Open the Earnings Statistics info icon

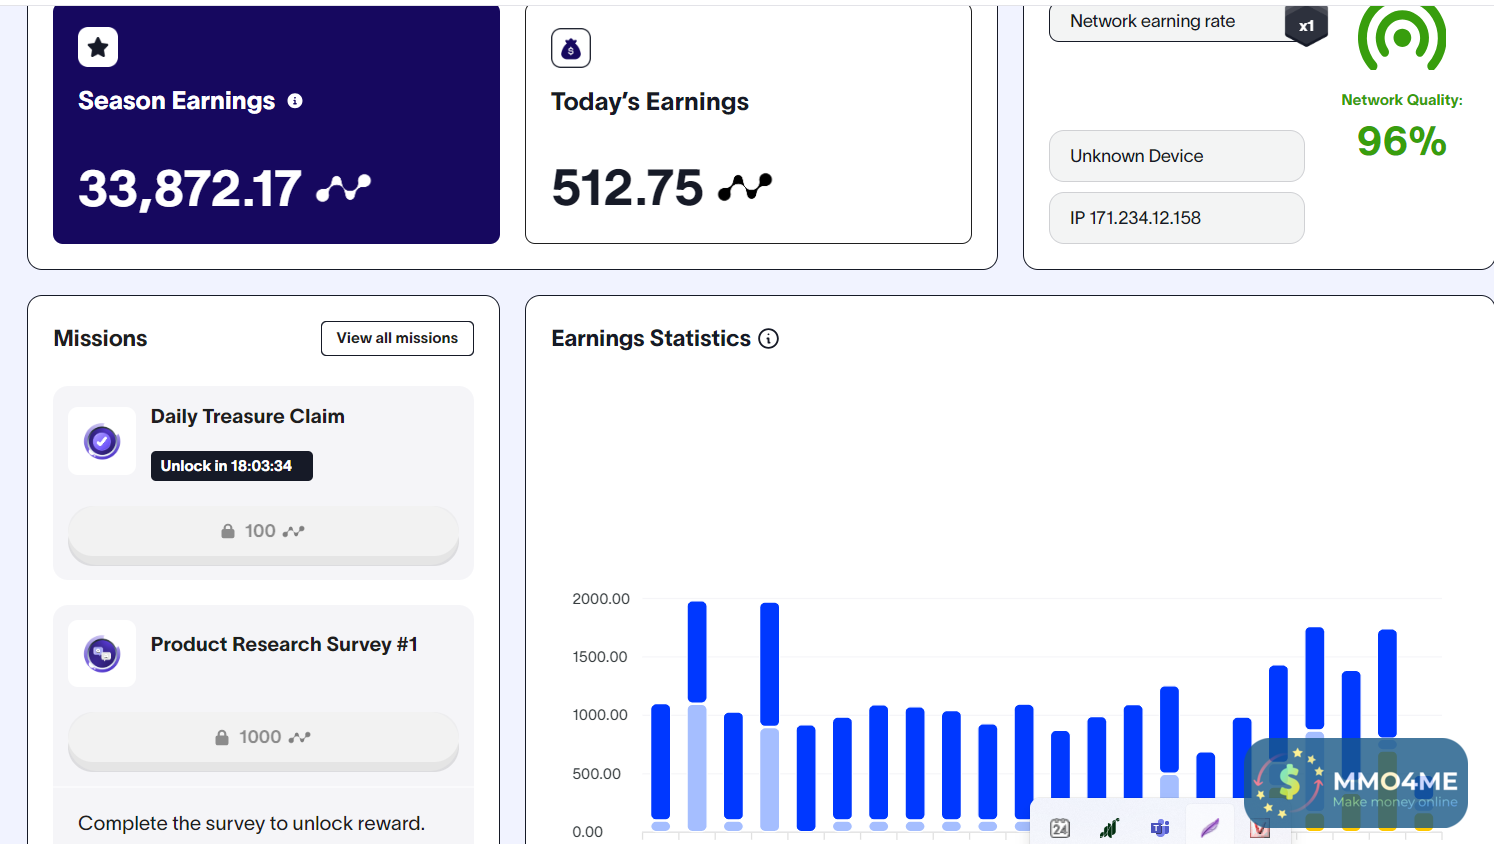[x=768, y=339]
